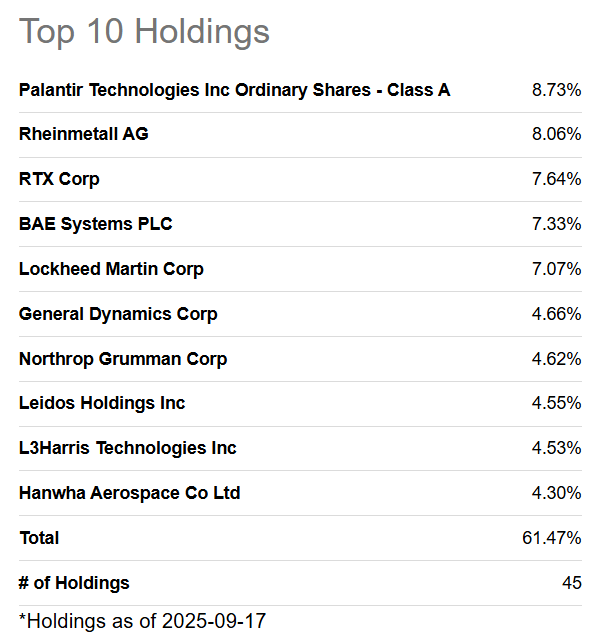Image resolution: width=605 pixels, height=643 pixels.
Task: Select the Rheinmetall AG holding
Action: point(84,134)
